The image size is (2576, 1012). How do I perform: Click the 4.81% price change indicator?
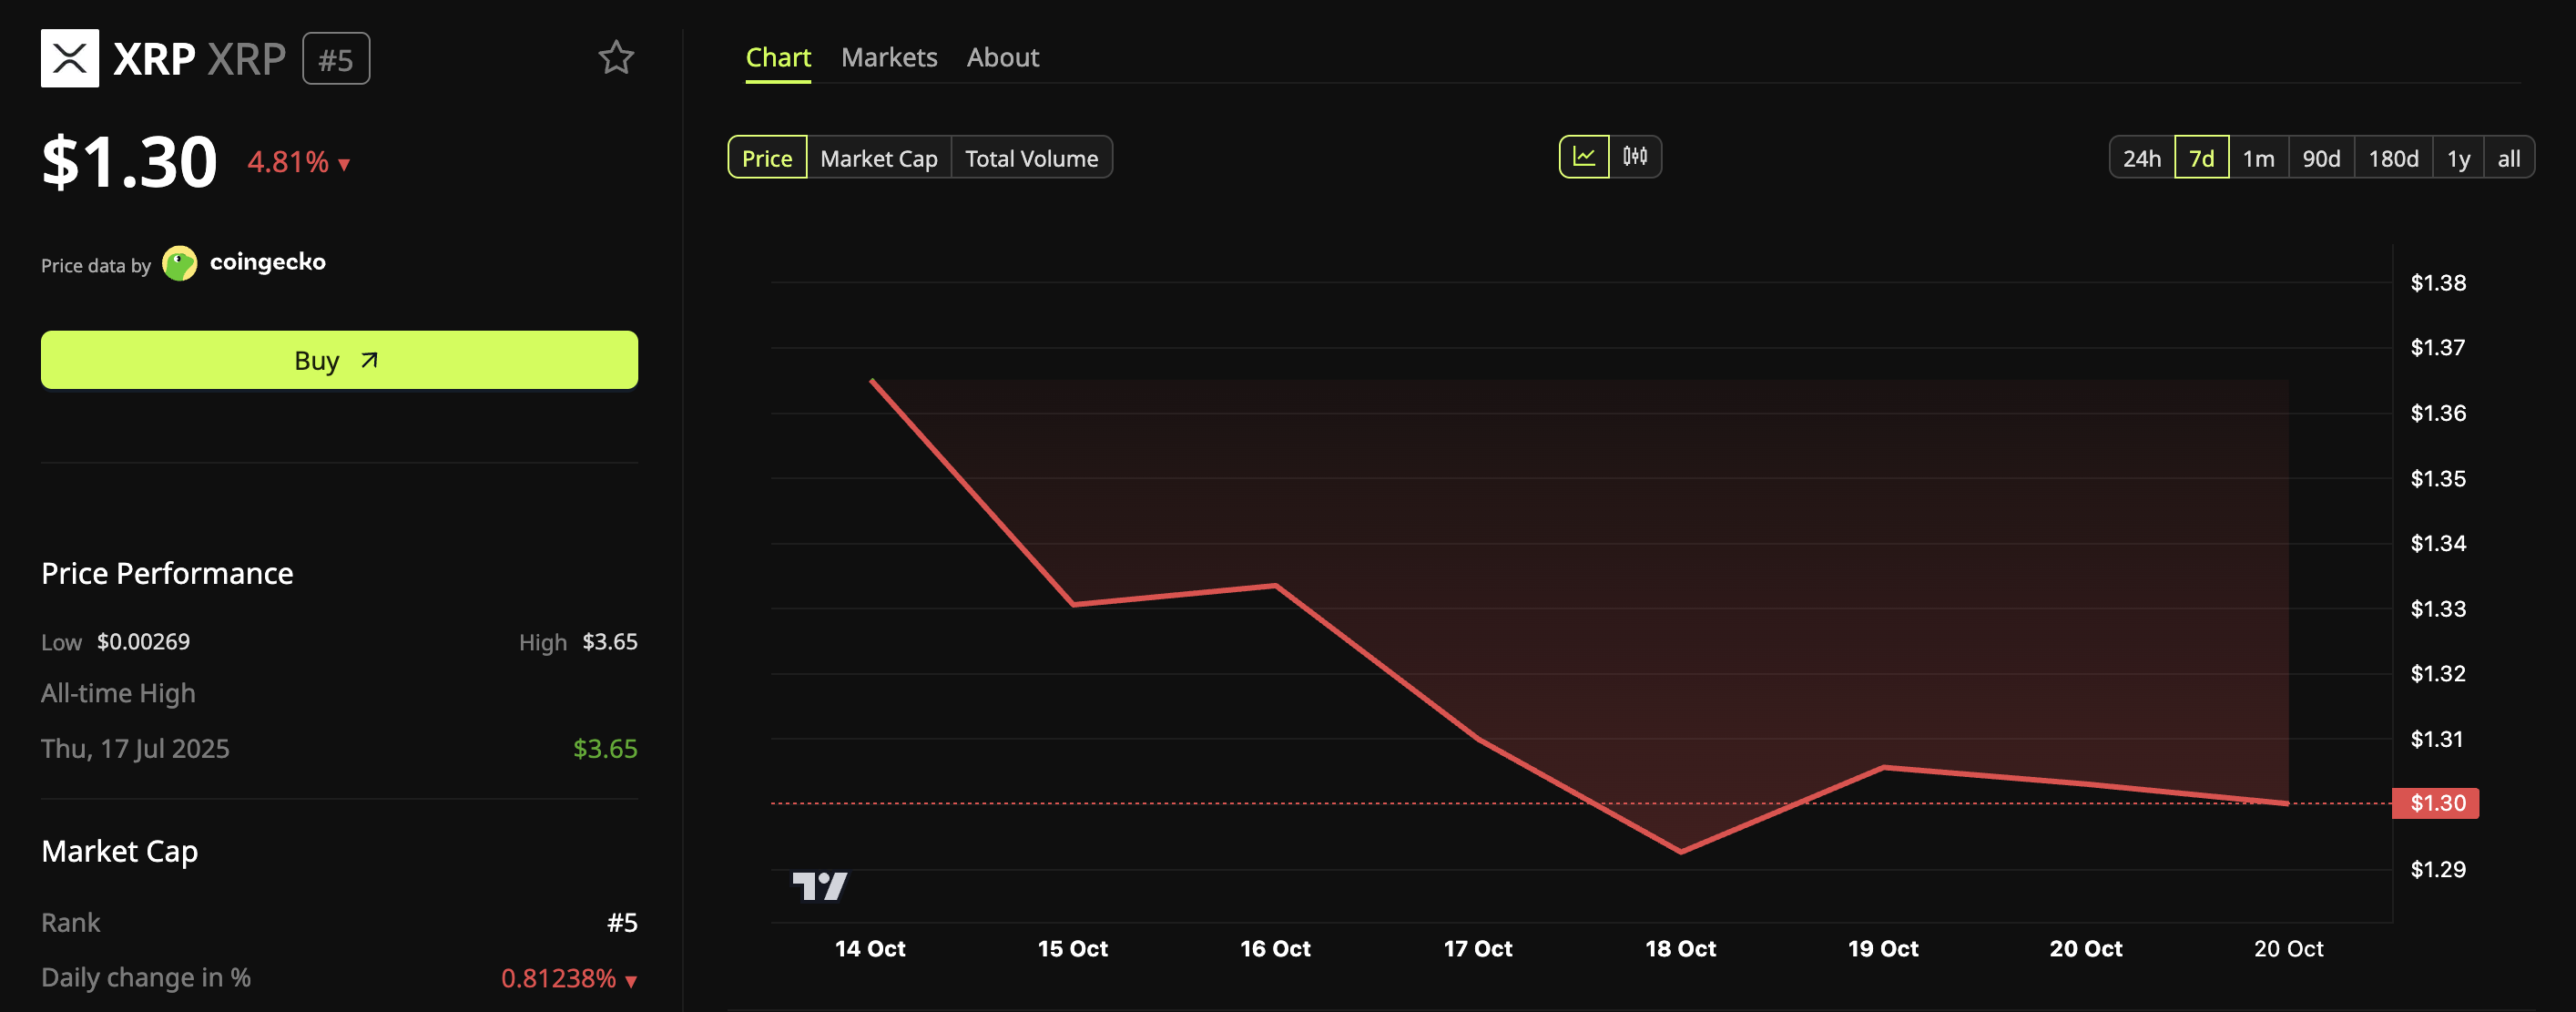click(298, 162)
